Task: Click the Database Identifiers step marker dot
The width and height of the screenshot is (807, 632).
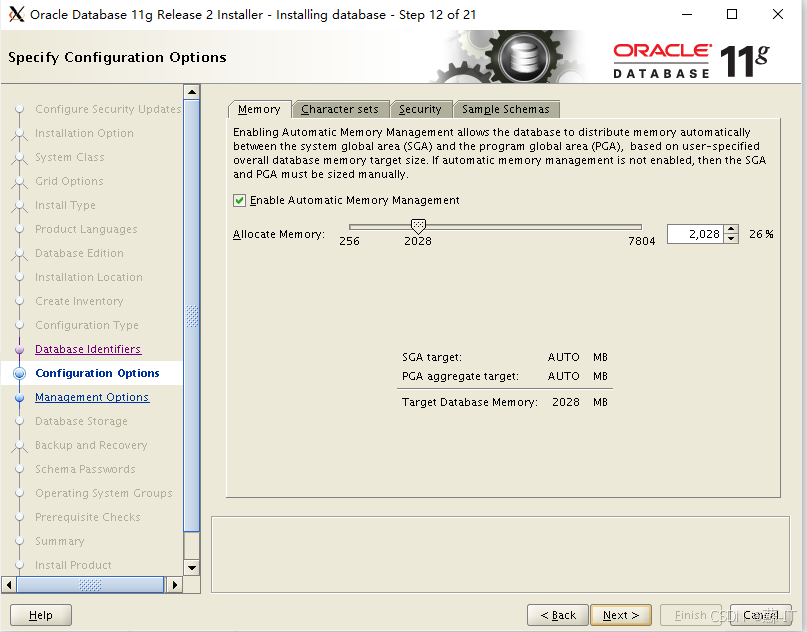Action: (x=19, y=349)
